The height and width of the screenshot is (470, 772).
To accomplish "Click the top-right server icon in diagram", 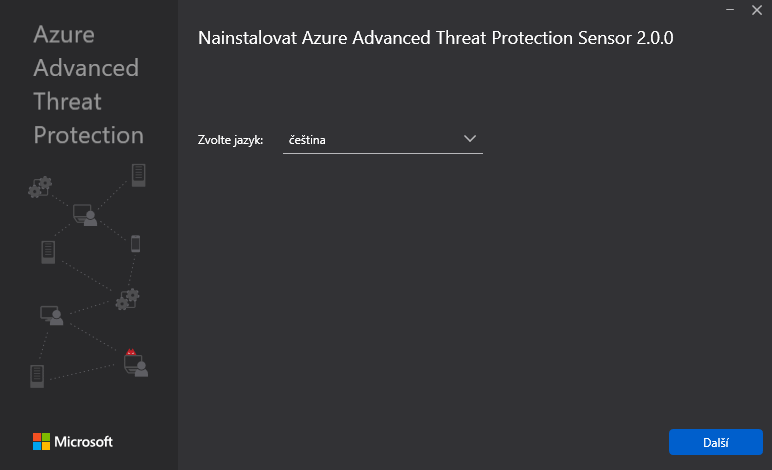I will tap(139, 175).
